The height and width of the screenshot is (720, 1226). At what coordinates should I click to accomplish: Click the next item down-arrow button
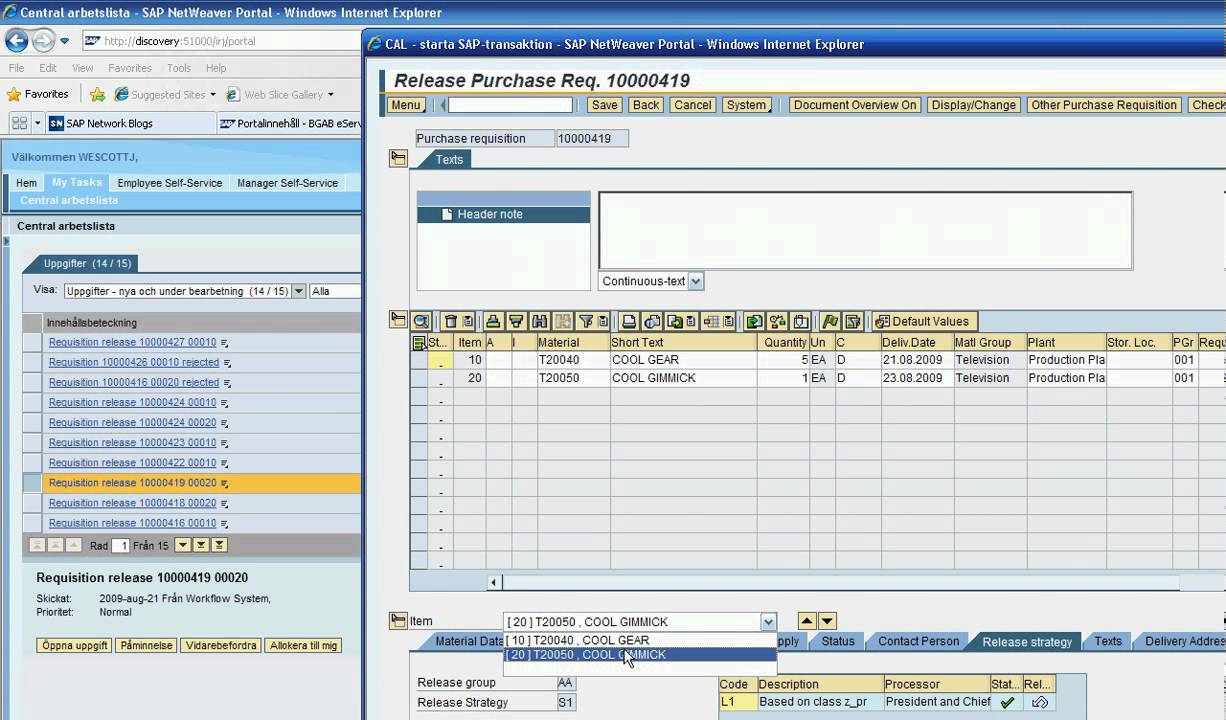coord(827,621)
